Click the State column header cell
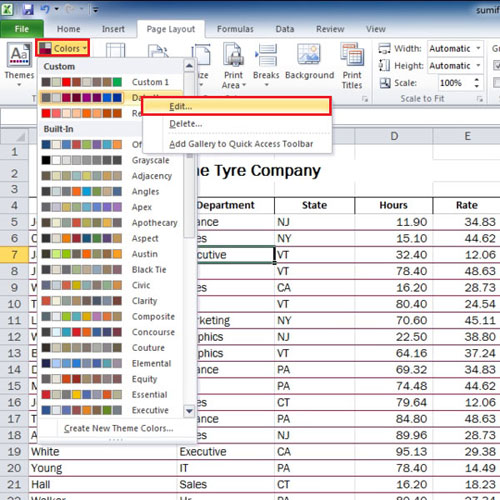The image size is (500, 500). point(314,205)
